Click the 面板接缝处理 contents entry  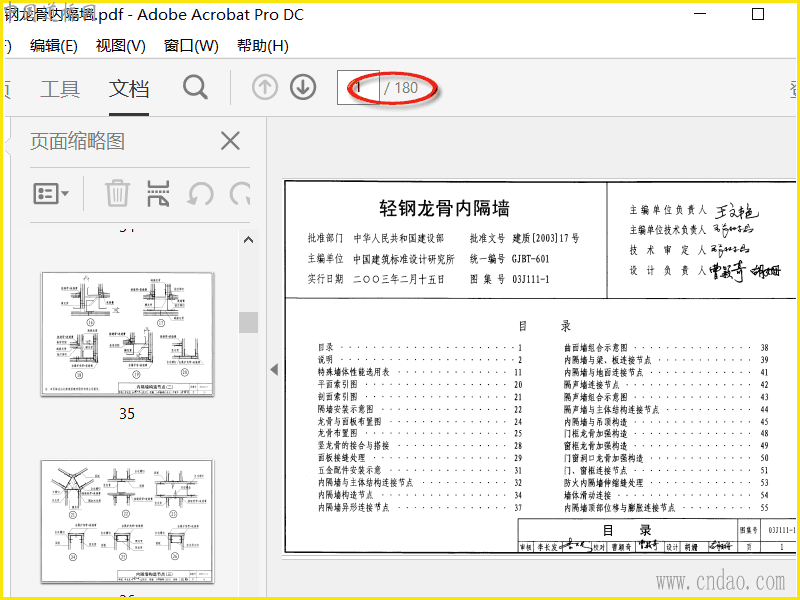341,458
